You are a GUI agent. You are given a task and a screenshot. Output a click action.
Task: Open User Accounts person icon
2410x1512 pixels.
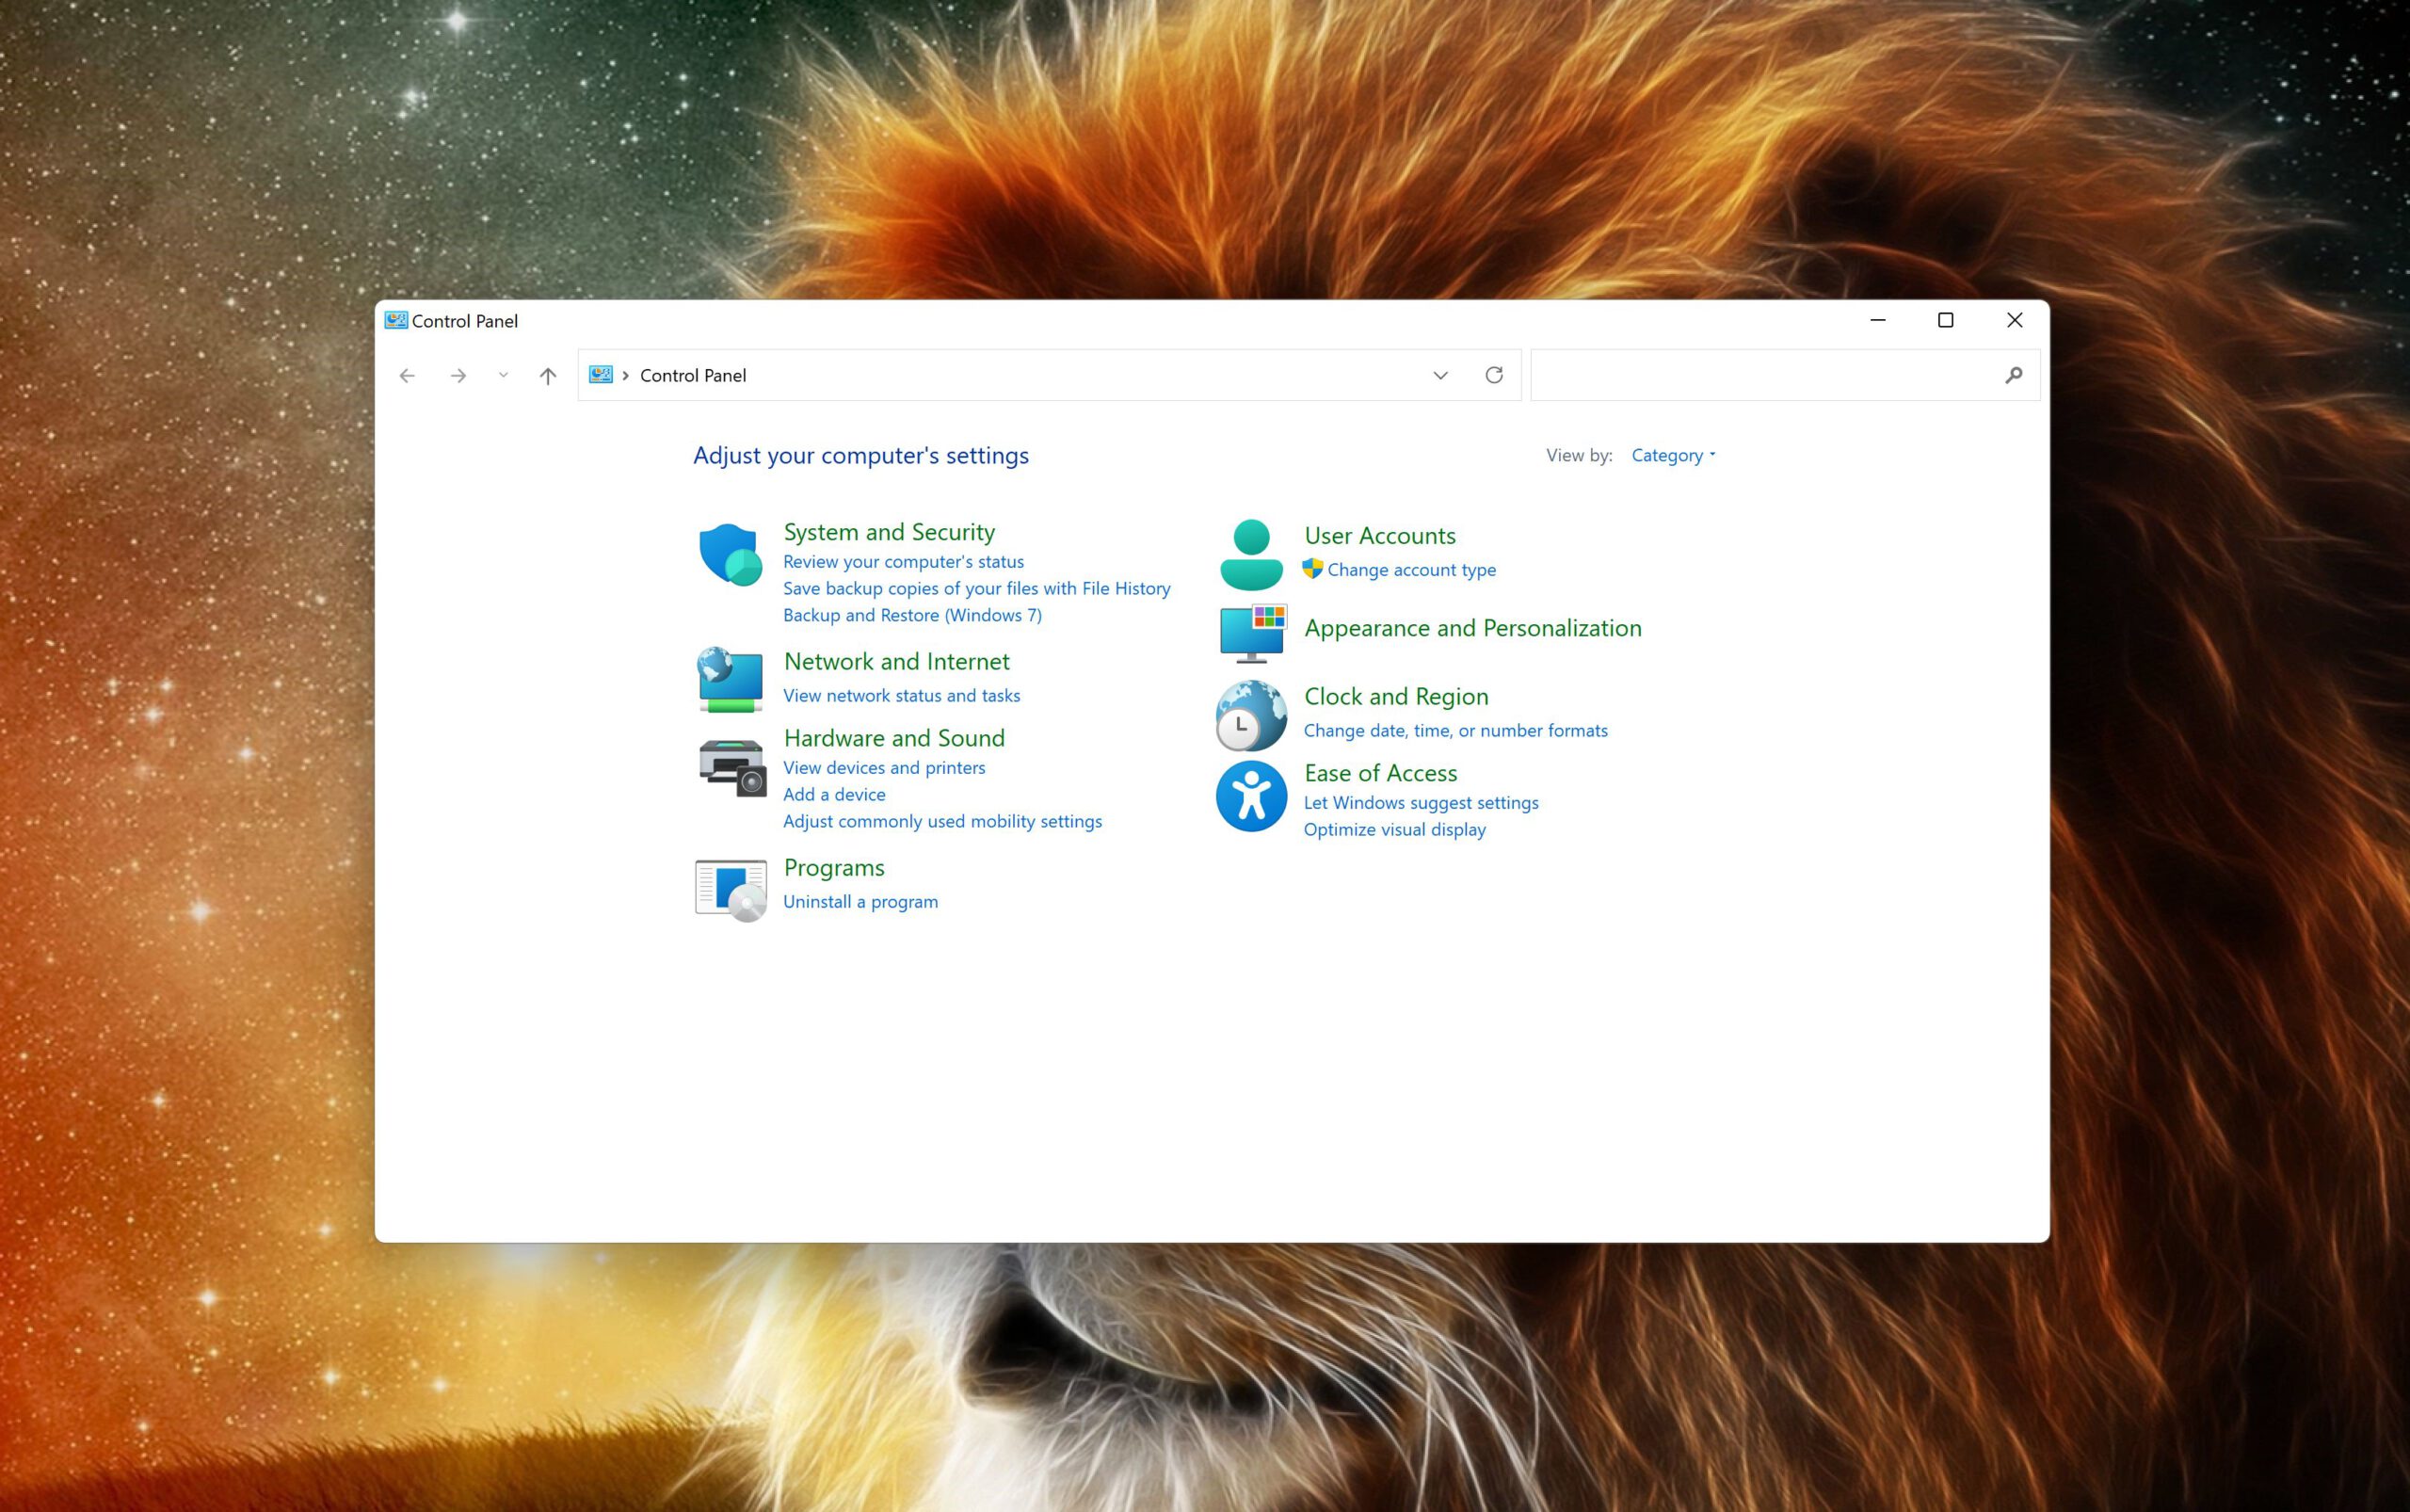1251,554
